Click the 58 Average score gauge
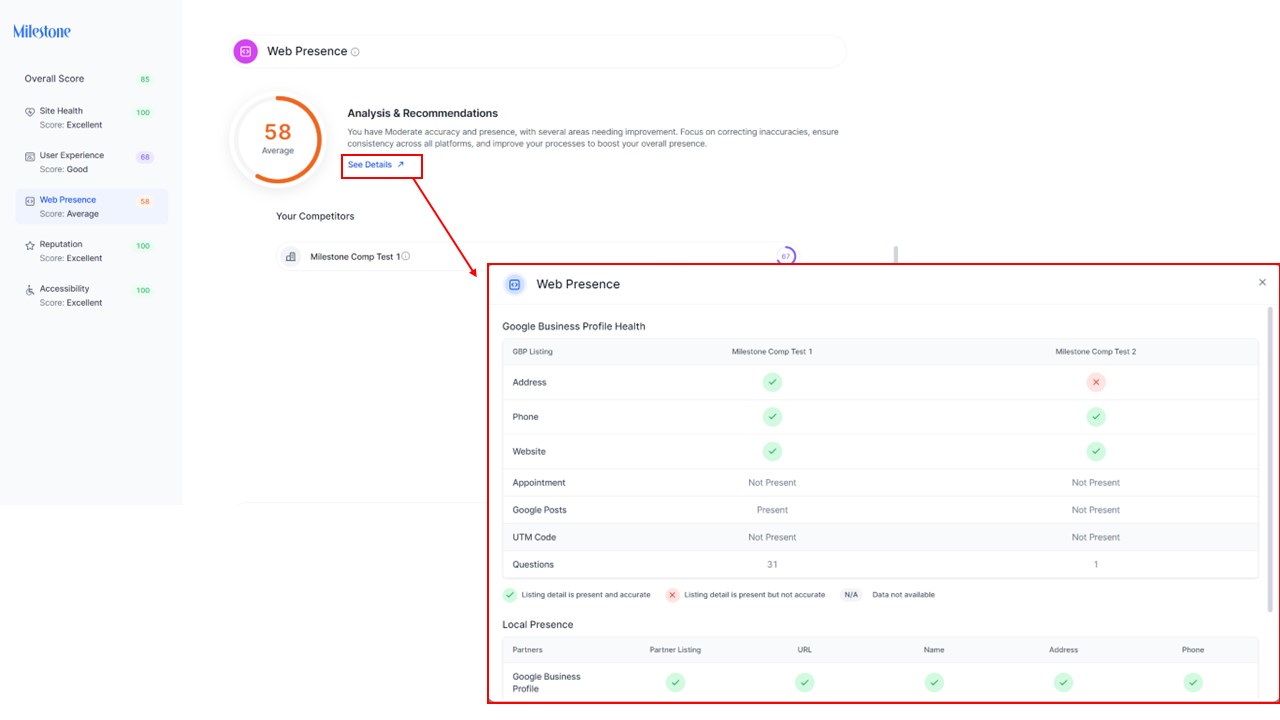This screenshot has height=720, width=1280. [278, 138]
